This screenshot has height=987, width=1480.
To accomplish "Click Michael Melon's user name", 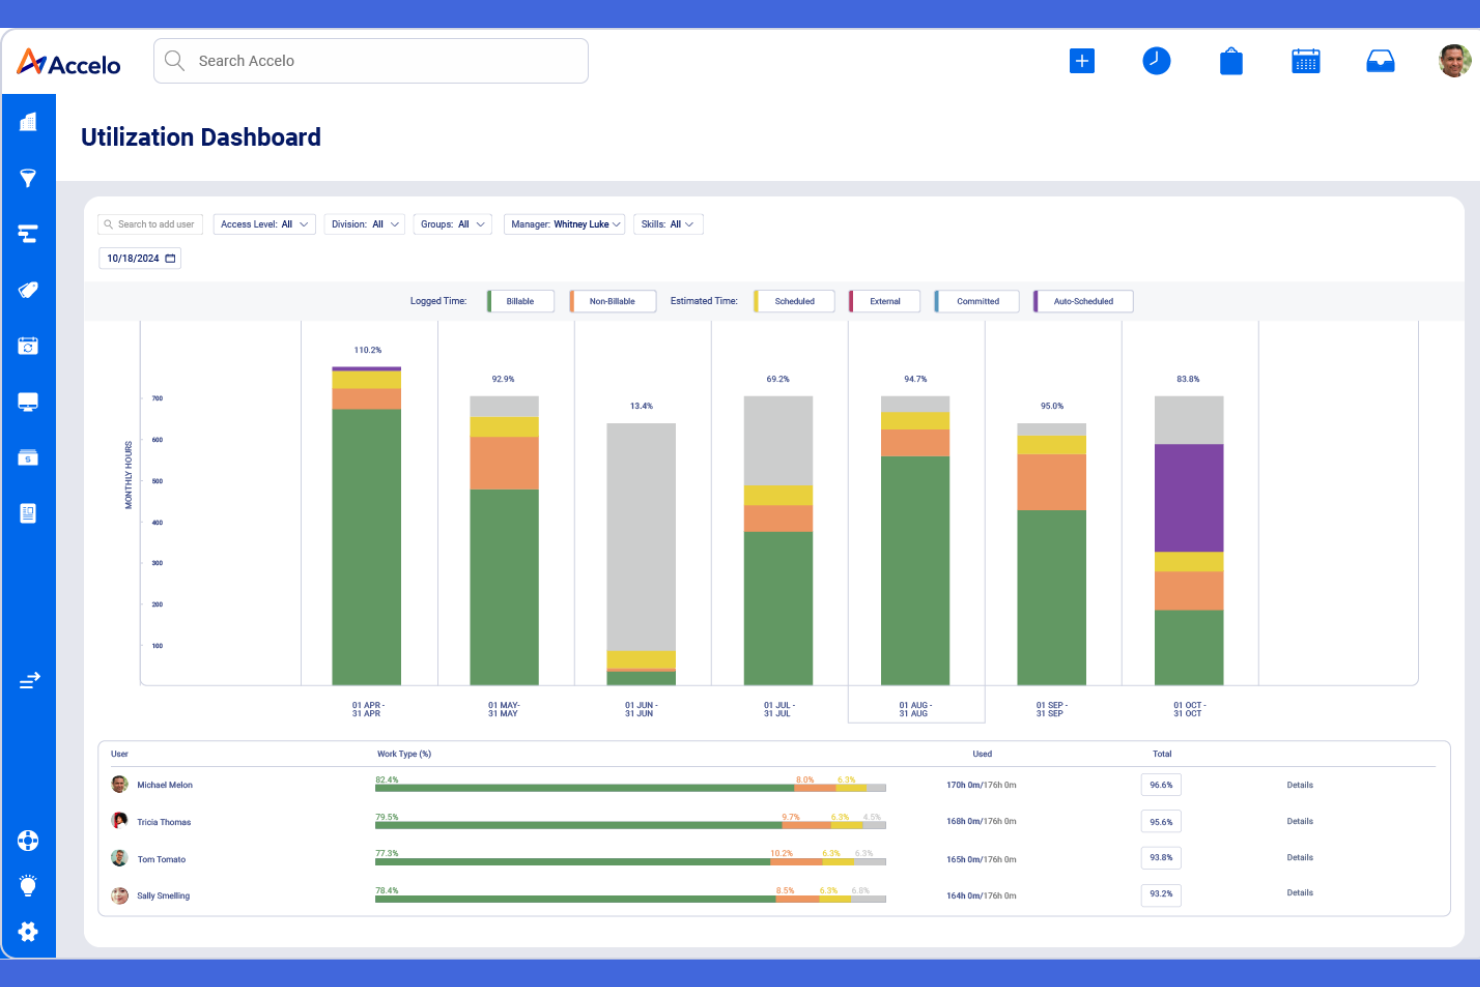I will point(165,785).
